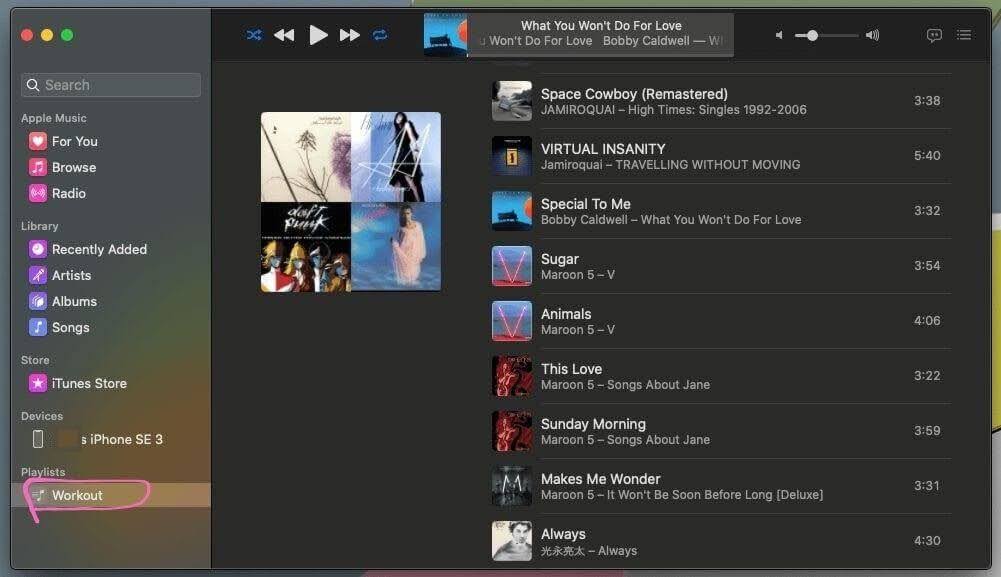Click the iTunes Store star icon

(x=38, y=383)
